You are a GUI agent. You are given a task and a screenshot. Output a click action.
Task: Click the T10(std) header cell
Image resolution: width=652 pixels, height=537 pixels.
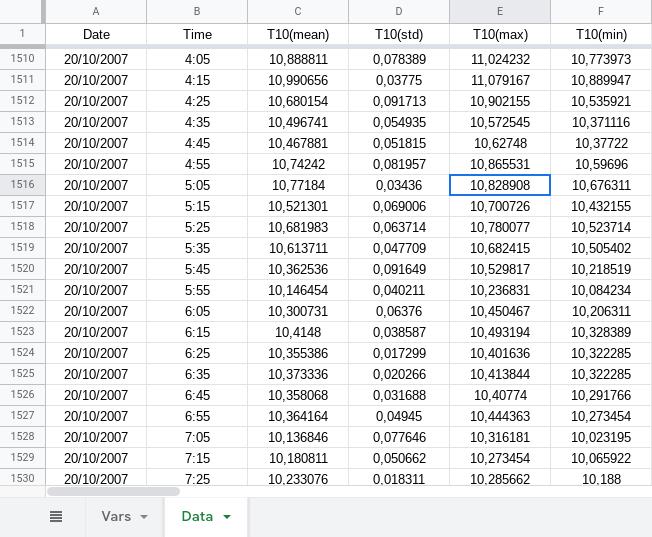[399, 34]
